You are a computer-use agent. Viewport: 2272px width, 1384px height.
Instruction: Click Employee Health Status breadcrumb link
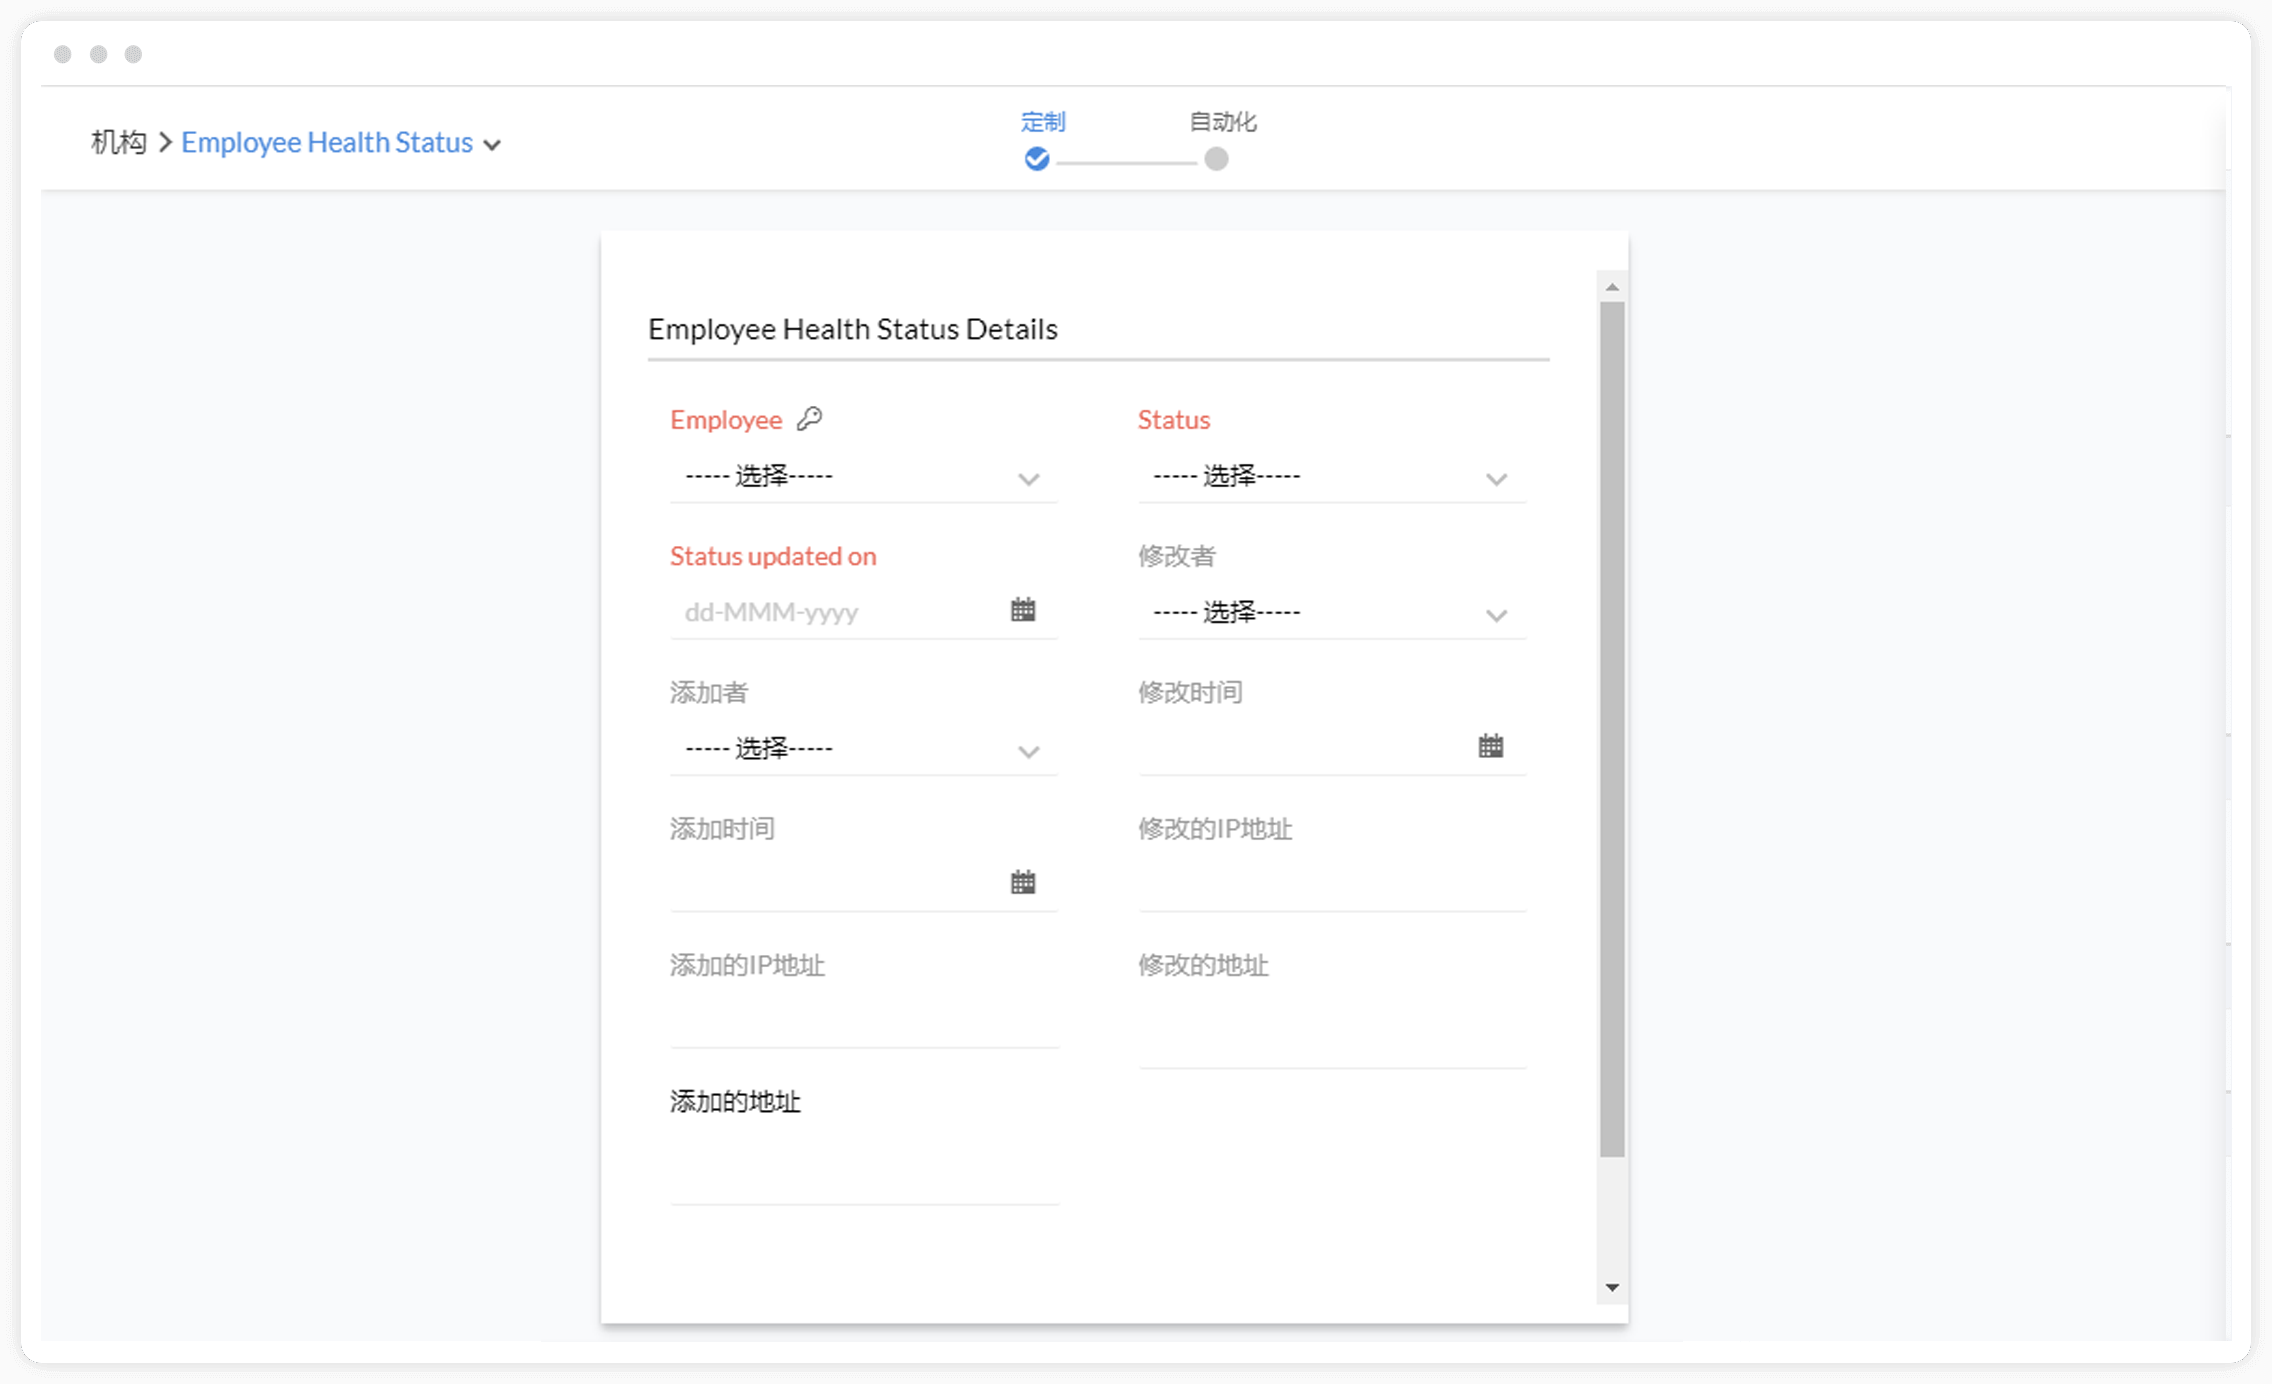[326, 143]
